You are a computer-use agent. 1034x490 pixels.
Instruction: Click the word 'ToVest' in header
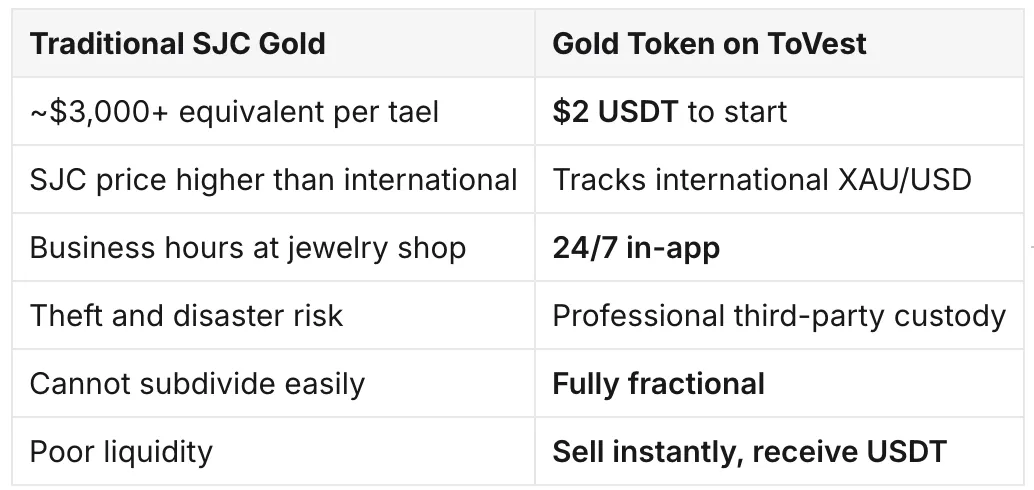(x=816, y=44)
